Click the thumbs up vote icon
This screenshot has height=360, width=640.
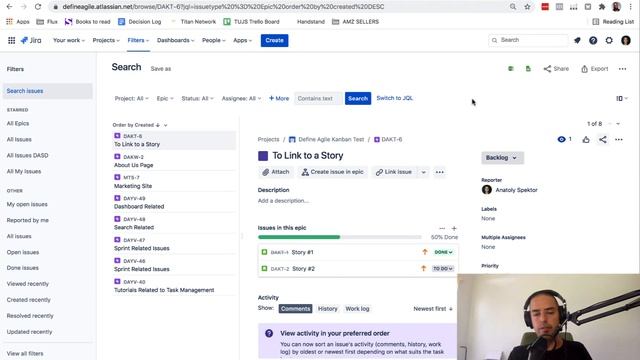[586, 140]
